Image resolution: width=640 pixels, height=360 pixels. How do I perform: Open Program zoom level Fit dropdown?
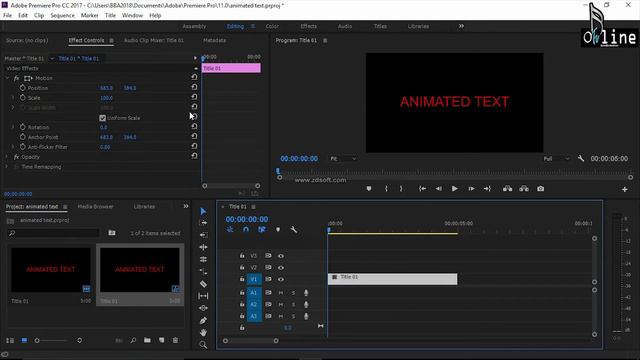343,158
